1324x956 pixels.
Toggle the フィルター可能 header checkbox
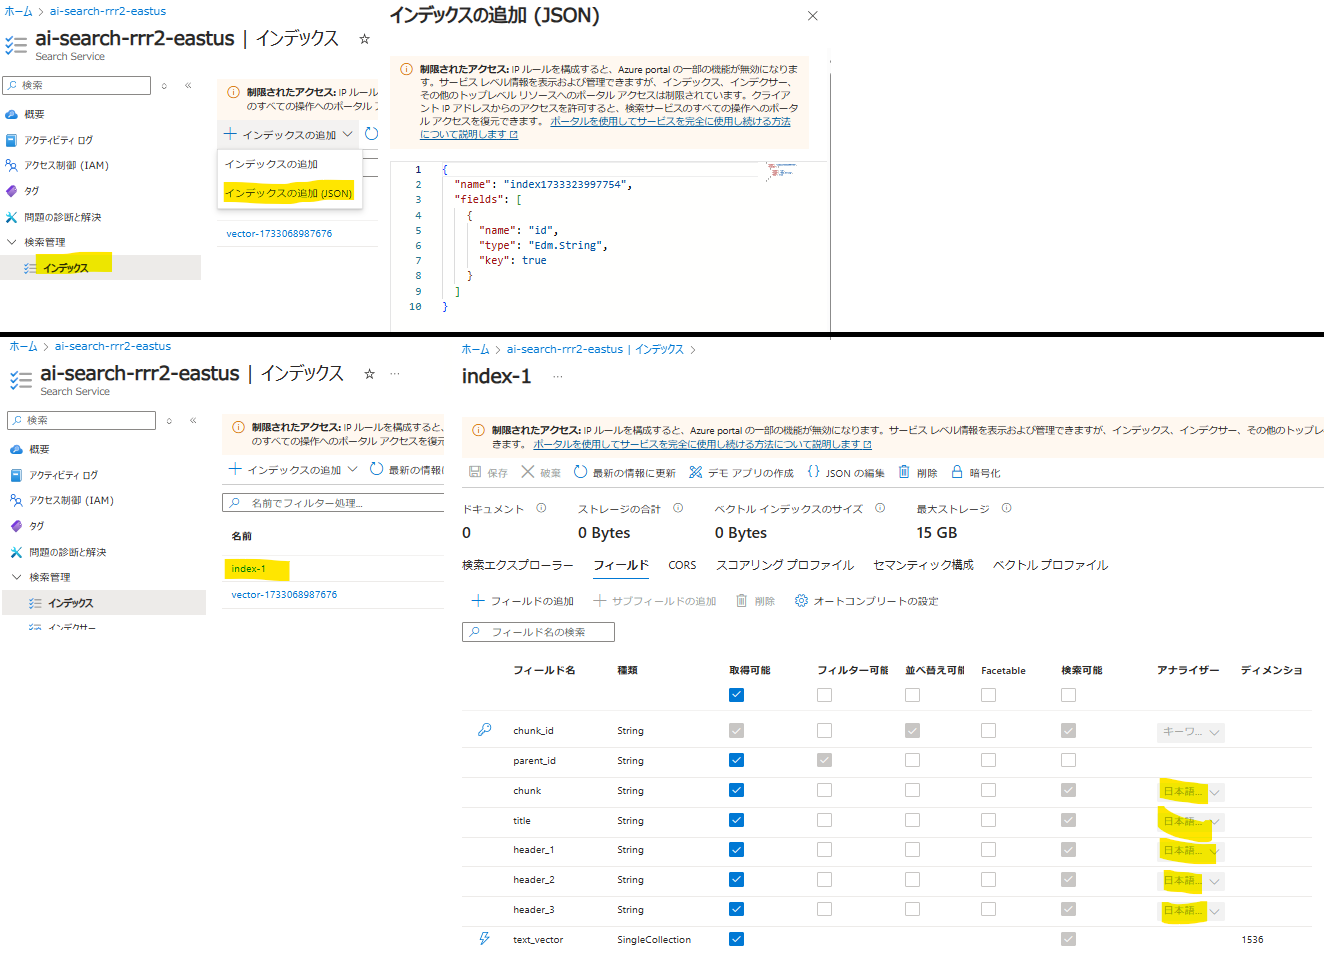pyautogui.click(x=825, y=695)
